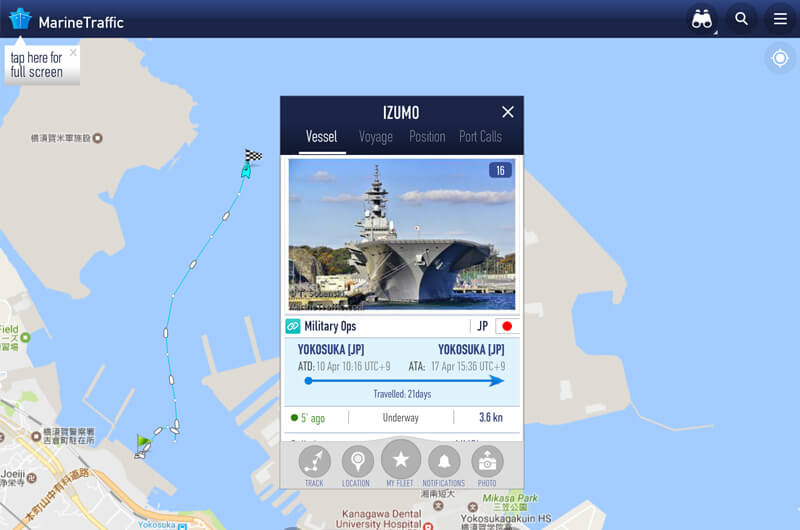Dismiss the full screen tooltip
The width and height of the screenshot is (800, 530).
point(73,53)
